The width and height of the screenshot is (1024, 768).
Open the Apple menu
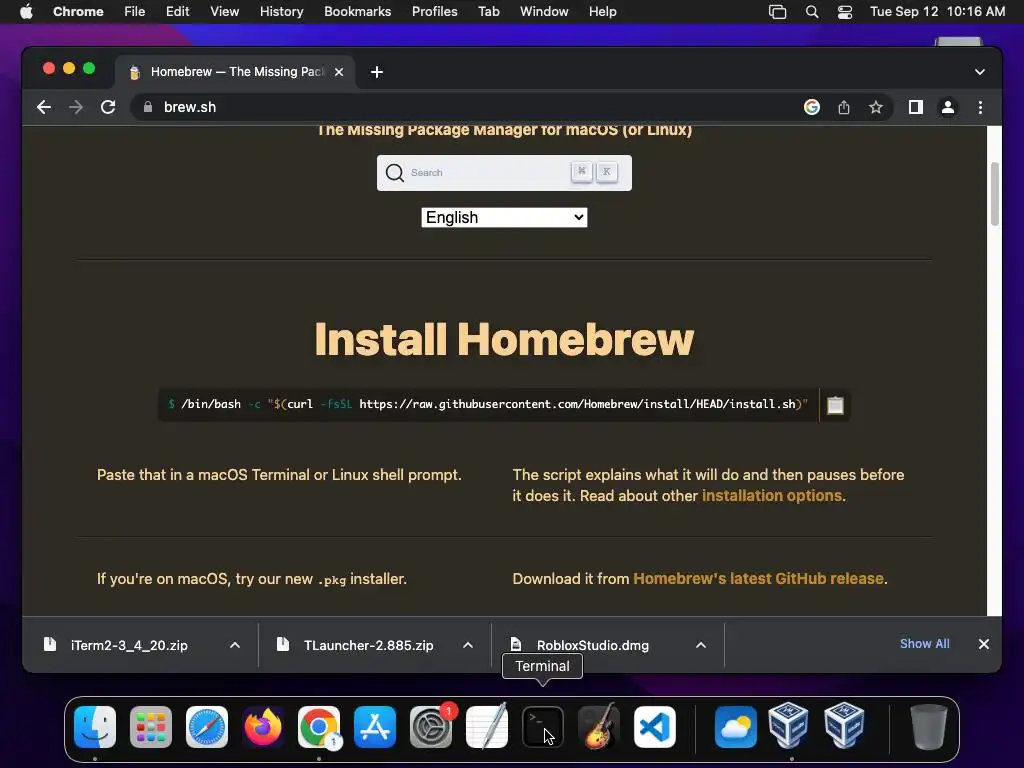click(x=26, y=12)
